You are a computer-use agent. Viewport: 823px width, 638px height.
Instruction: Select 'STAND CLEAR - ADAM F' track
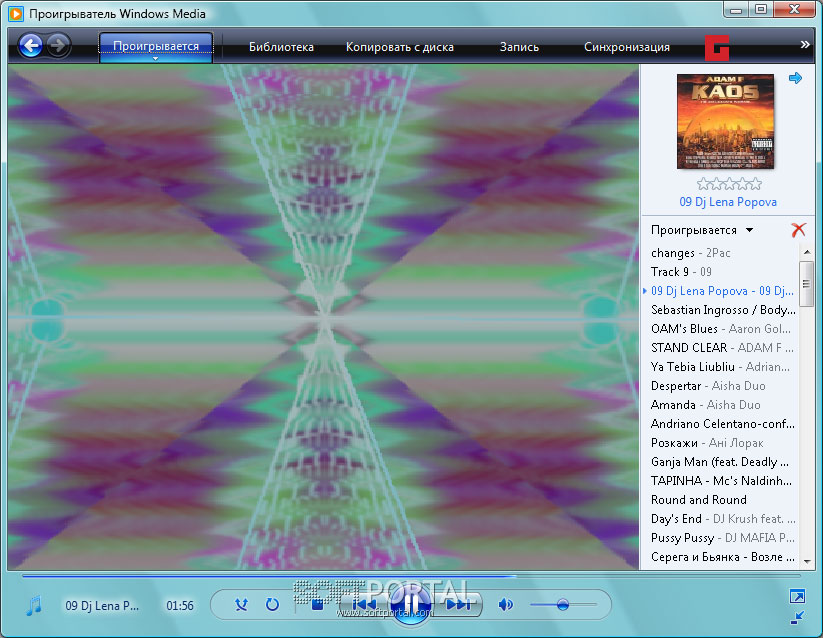(722, 348)
